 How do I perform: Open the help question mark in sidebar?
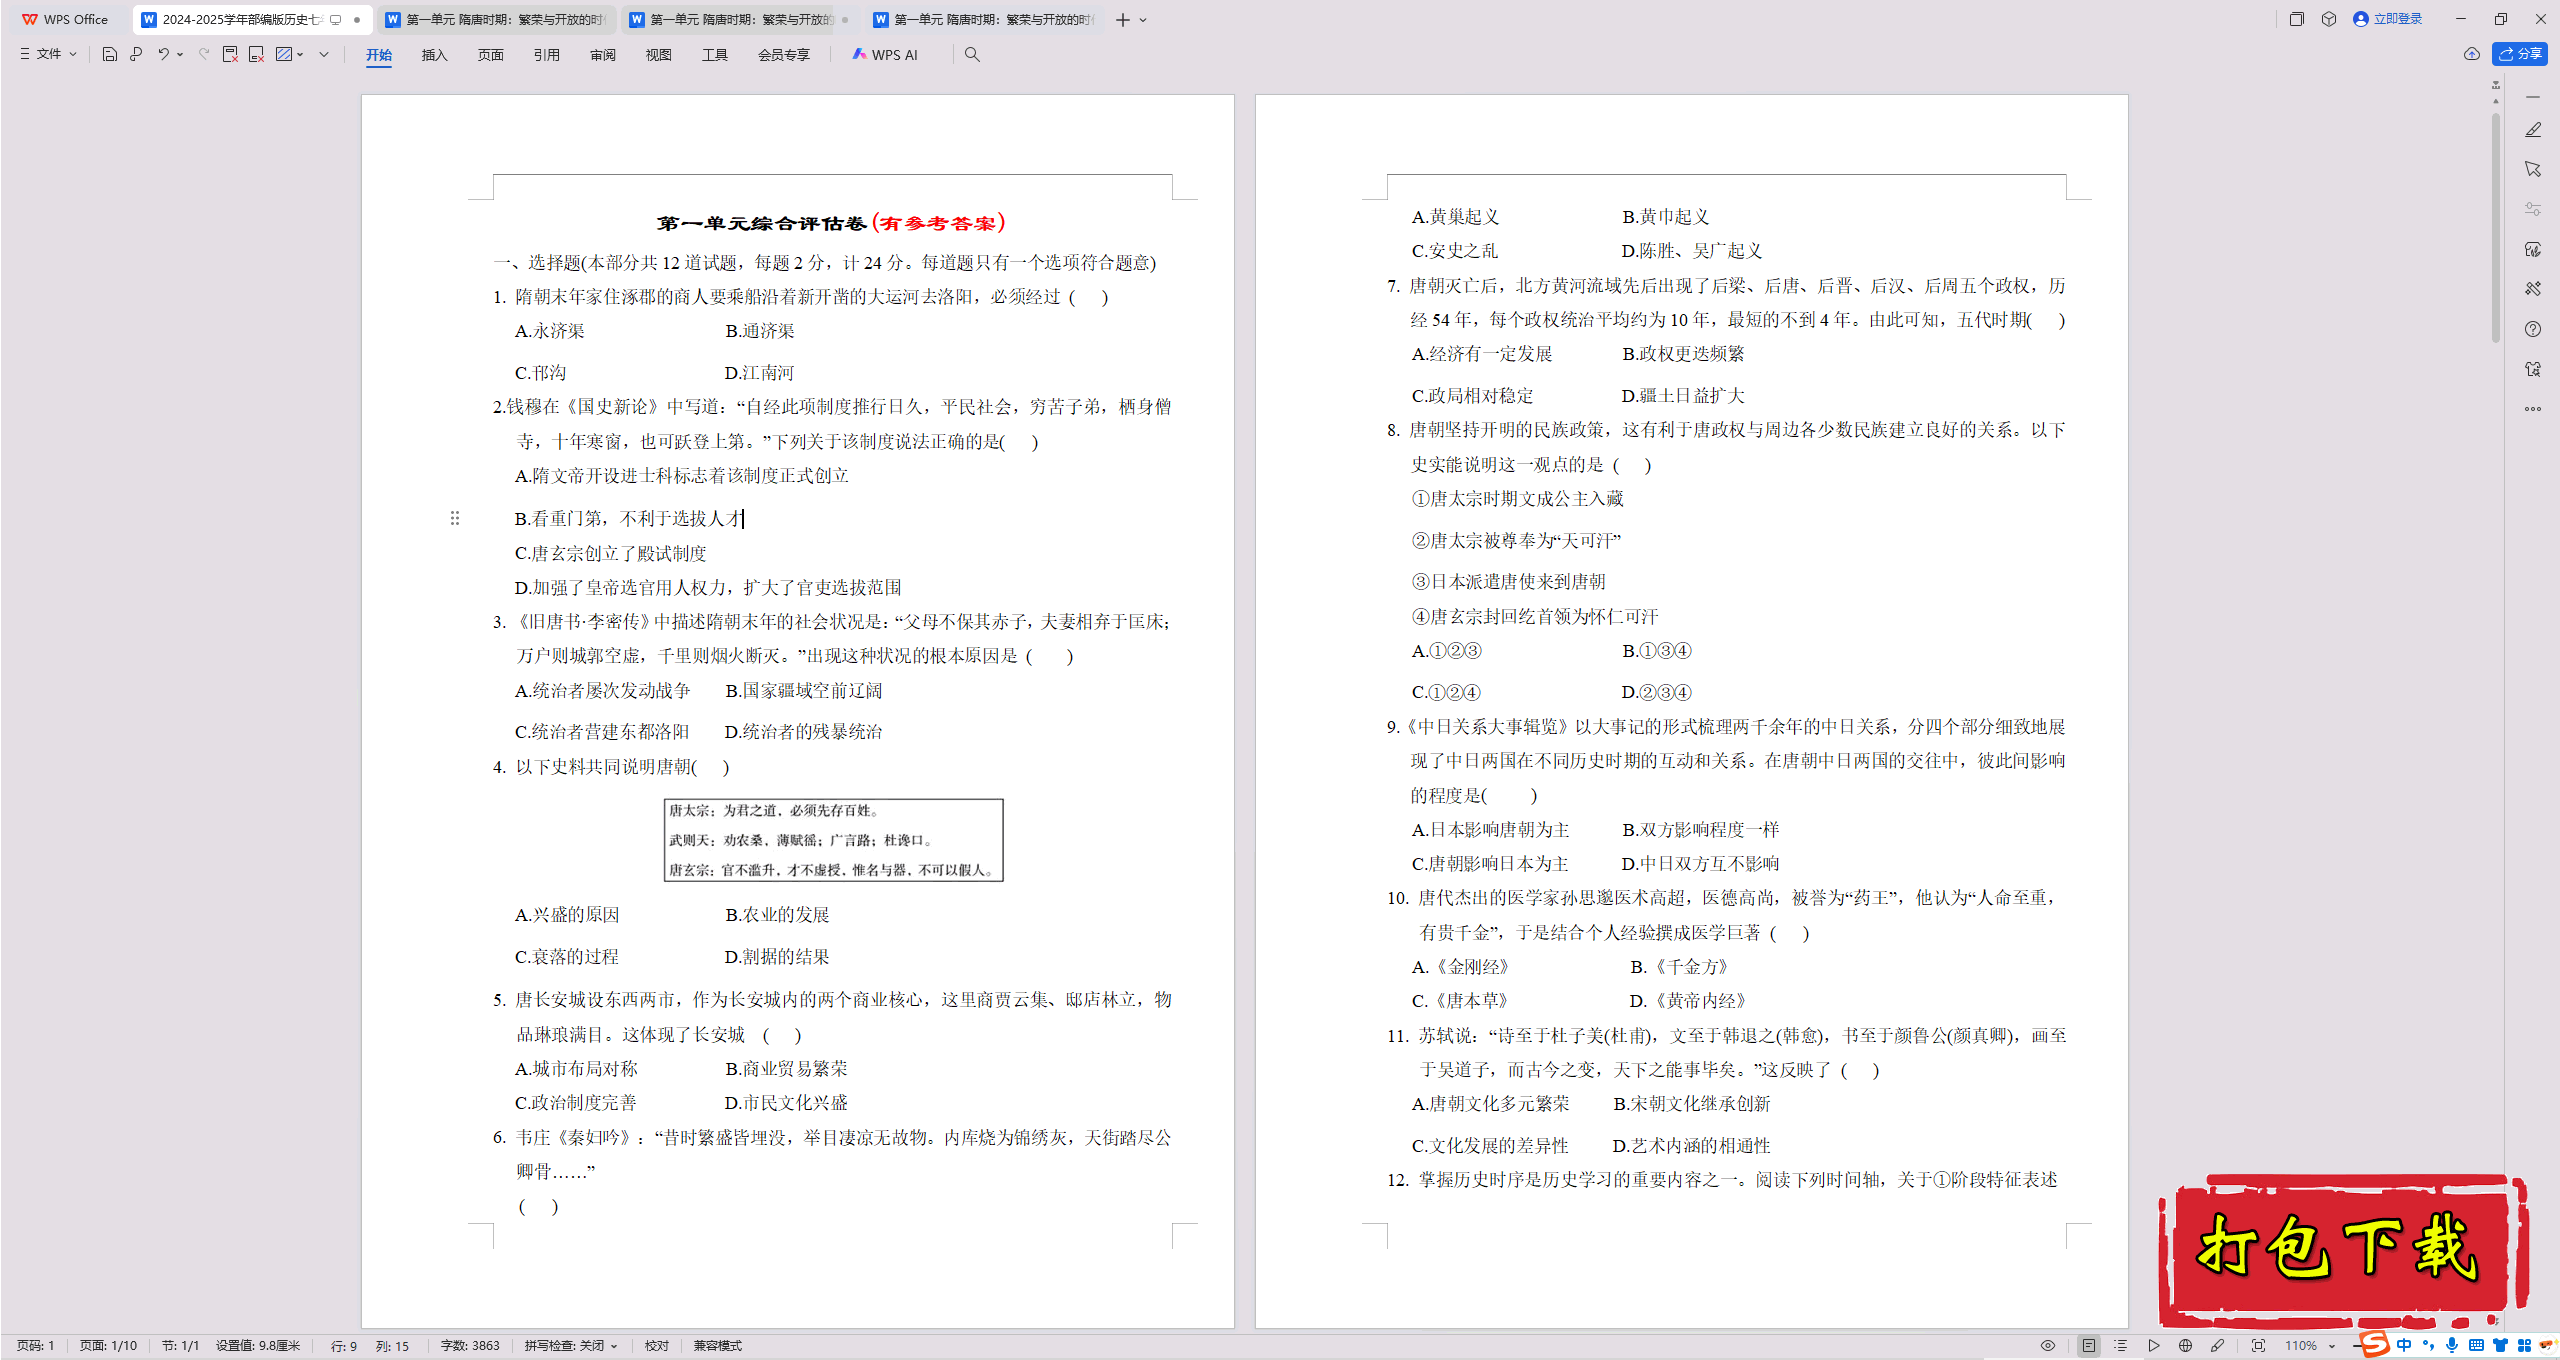[x=2532, y=329]
